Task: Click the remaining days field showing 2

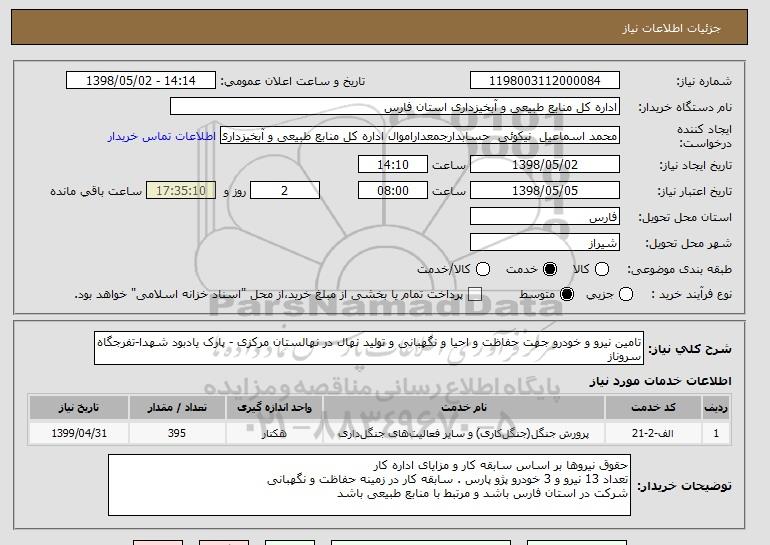Action: click(x=285, y=191)
